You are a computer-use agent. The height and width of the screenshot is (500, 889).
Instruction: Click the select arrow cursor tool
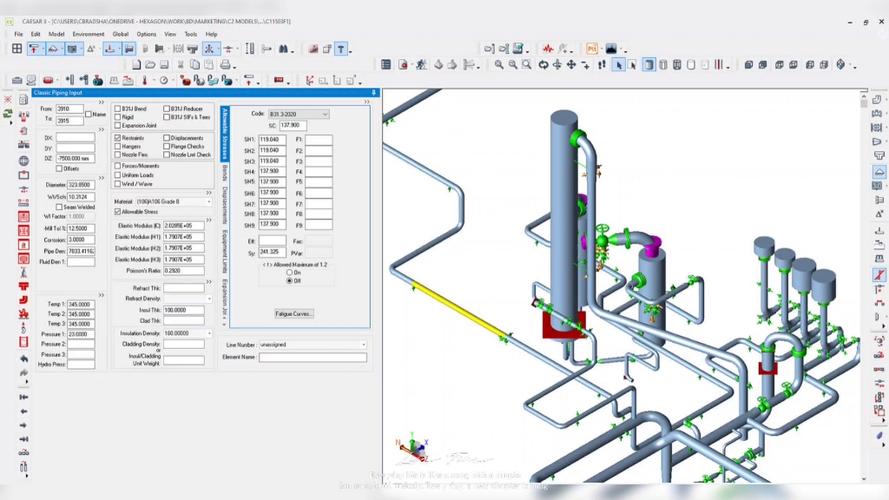pos(619,65)
